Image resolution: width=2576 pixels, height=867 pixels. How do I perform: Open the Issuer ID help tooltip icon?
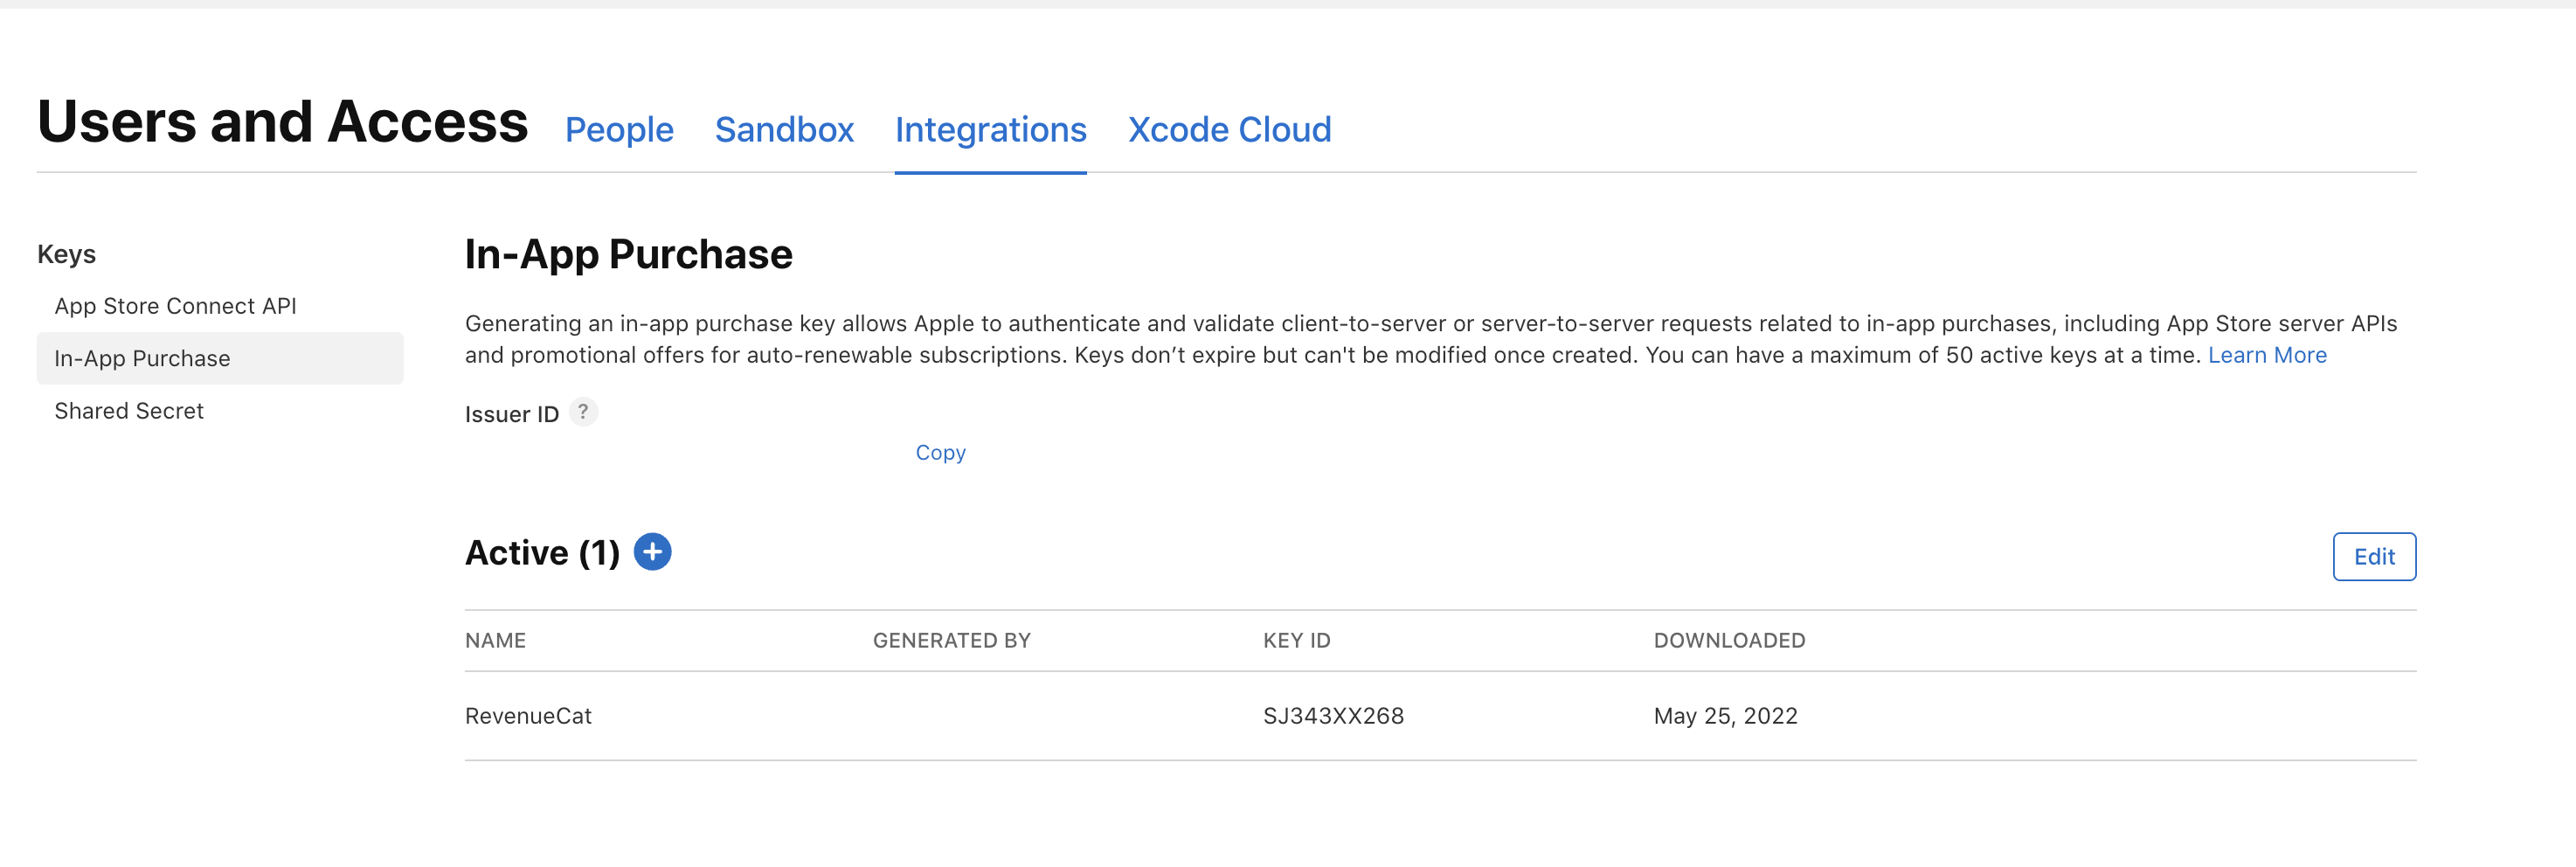point(584,411)
